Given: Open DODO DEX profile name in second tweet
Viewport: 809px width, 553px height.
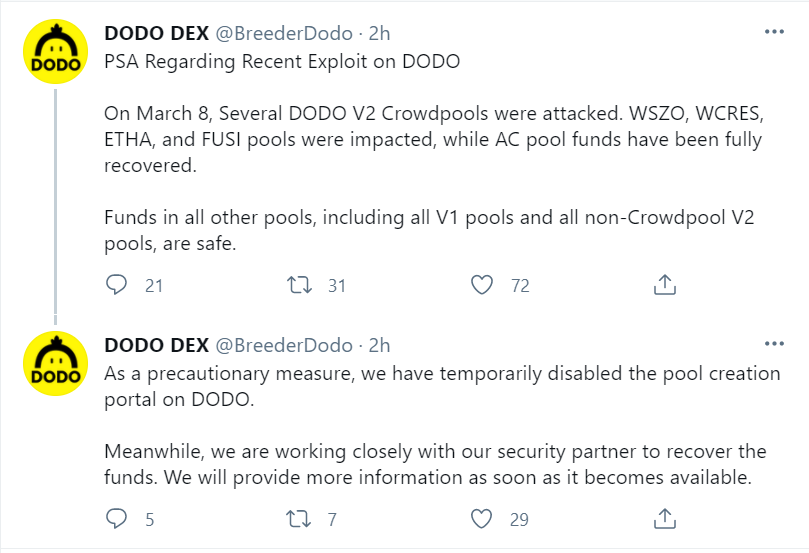Looking at the screenshot, I should [157, 345].
